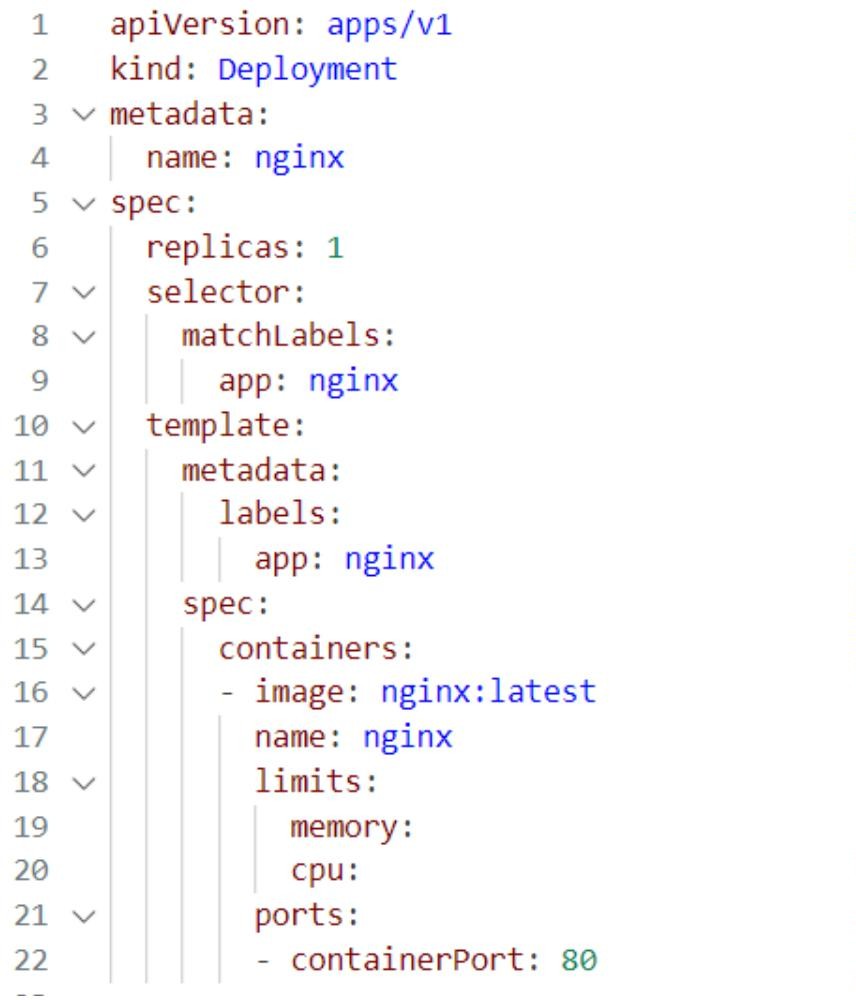Fold the labels block on line 12

coord(84,515)
